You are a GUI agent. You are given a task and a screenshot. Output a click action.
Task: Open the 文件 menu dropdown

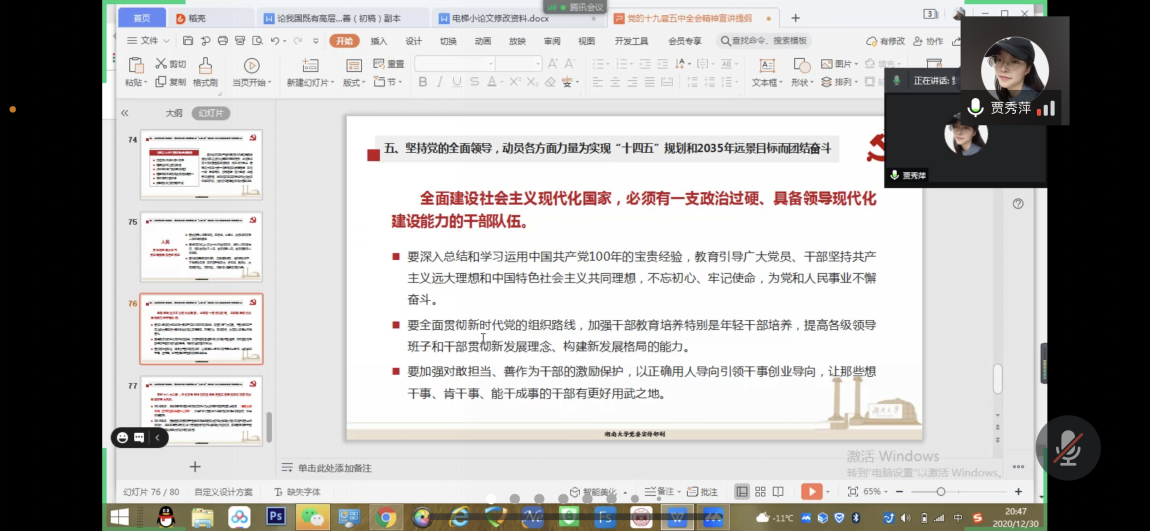[x=147, y=41]
